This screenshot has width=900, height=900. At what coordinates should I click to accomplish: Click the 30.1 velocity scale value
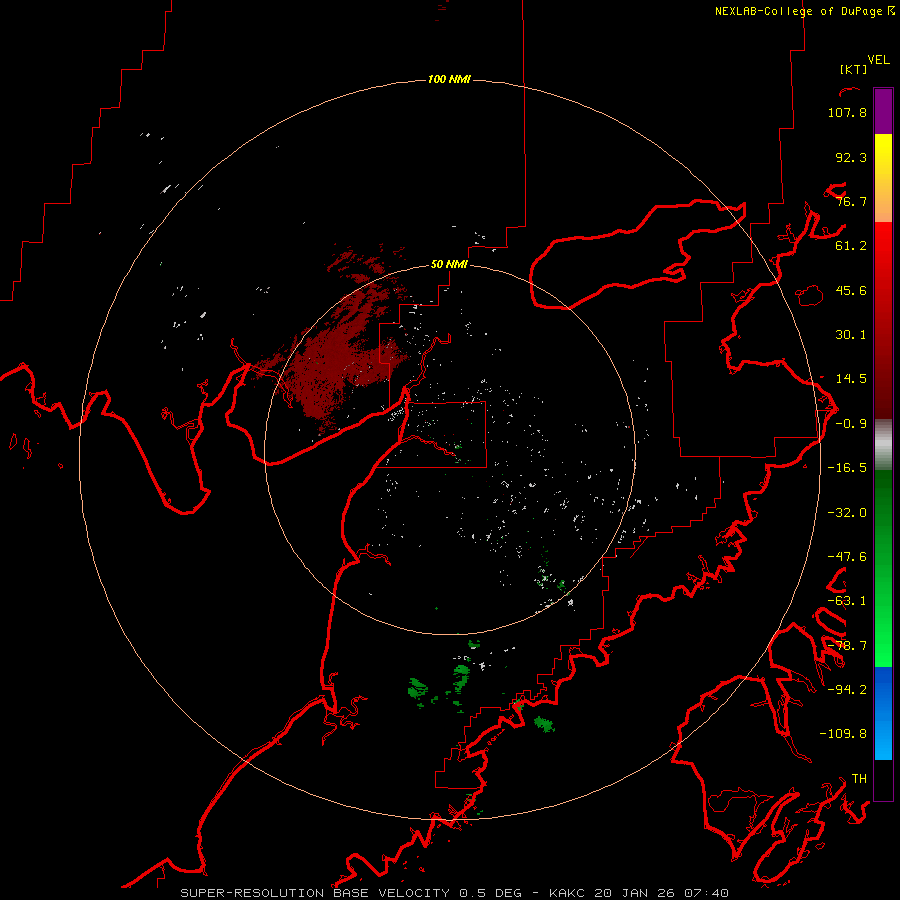(851, 335)
